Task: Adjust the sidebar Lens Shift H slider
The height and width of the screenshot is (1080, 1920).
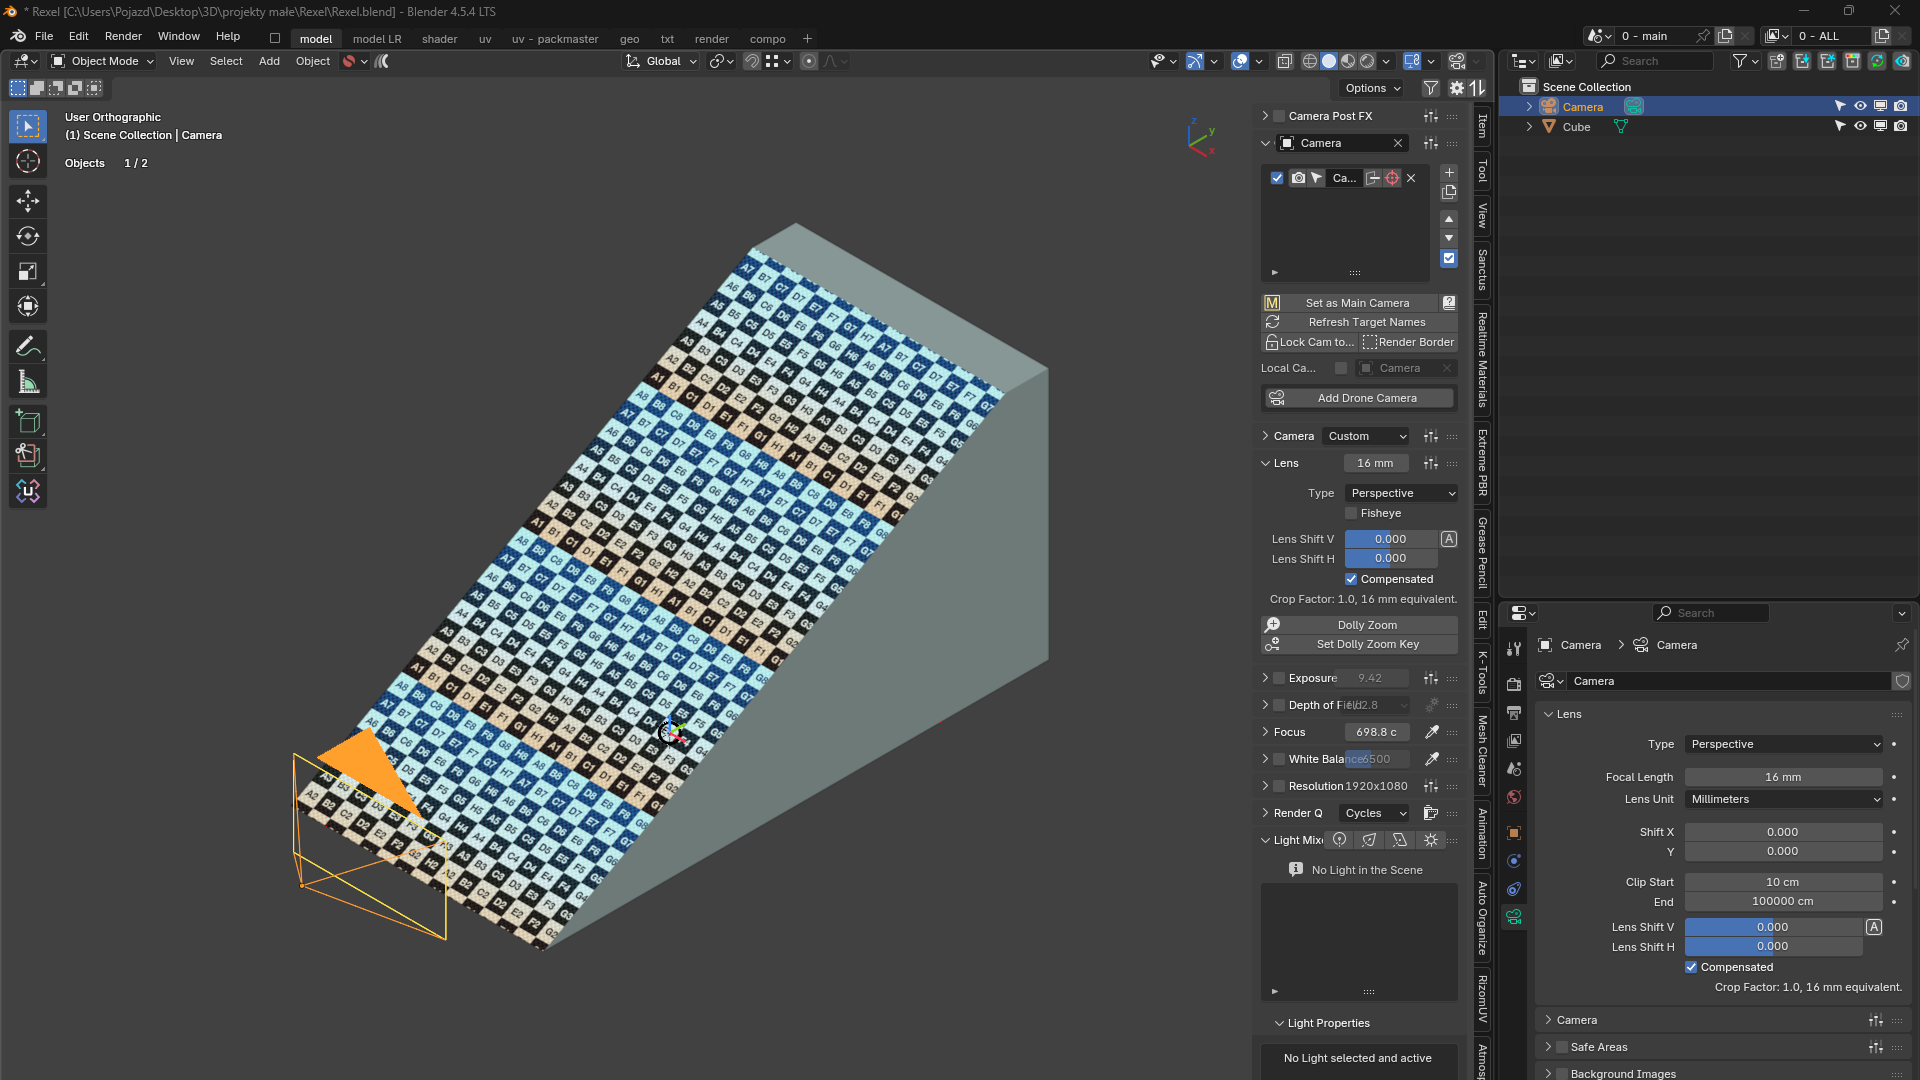Action: click(x=1391, y=558)
